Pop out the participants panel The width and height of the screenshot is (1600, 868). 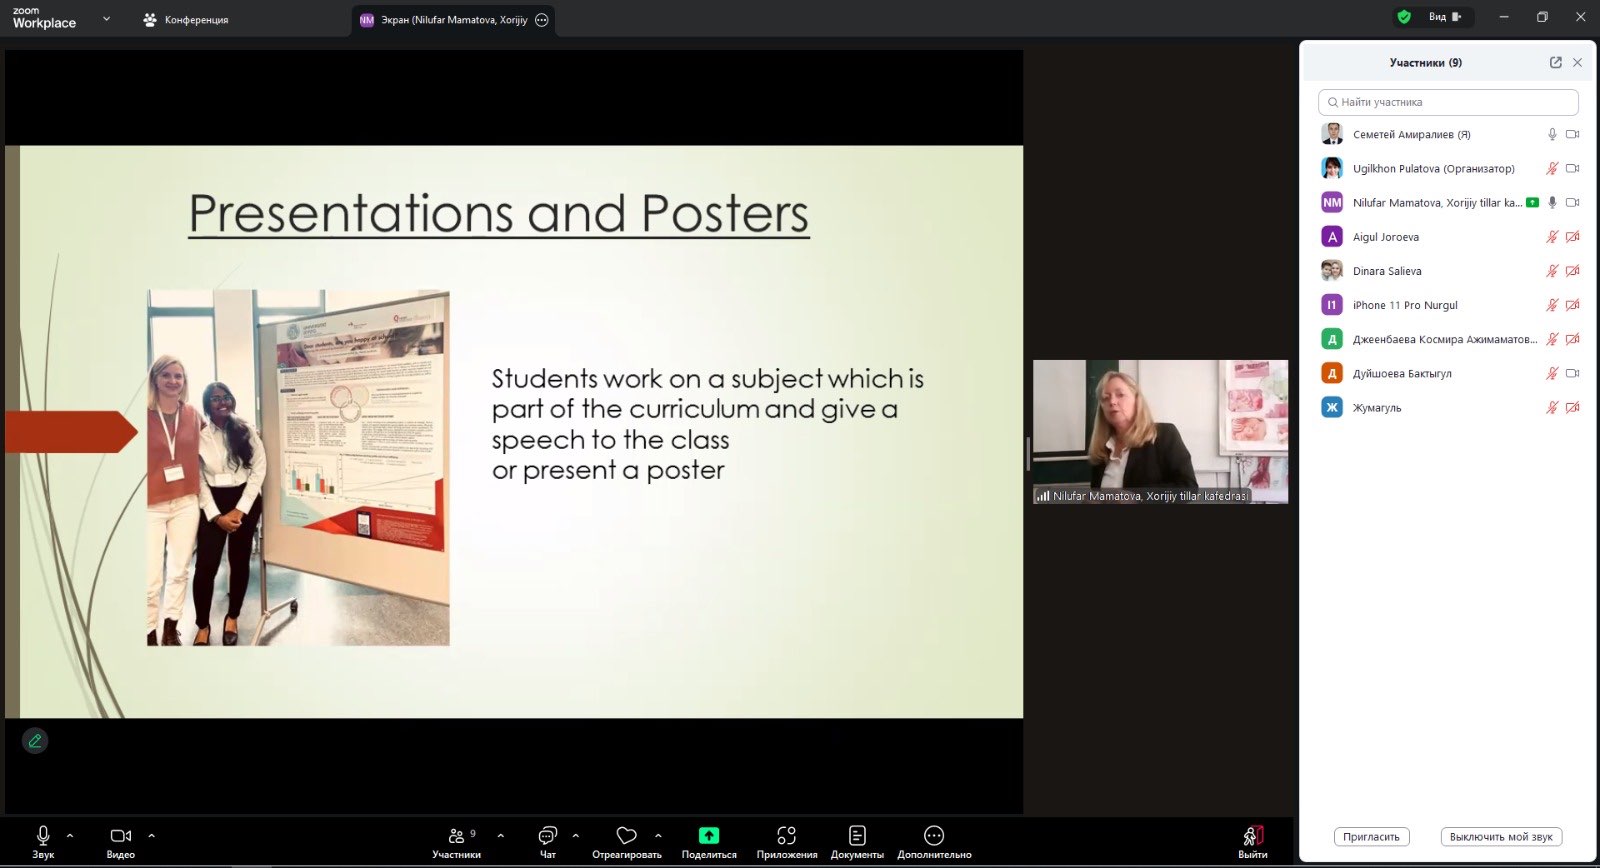click(1555, 62)
